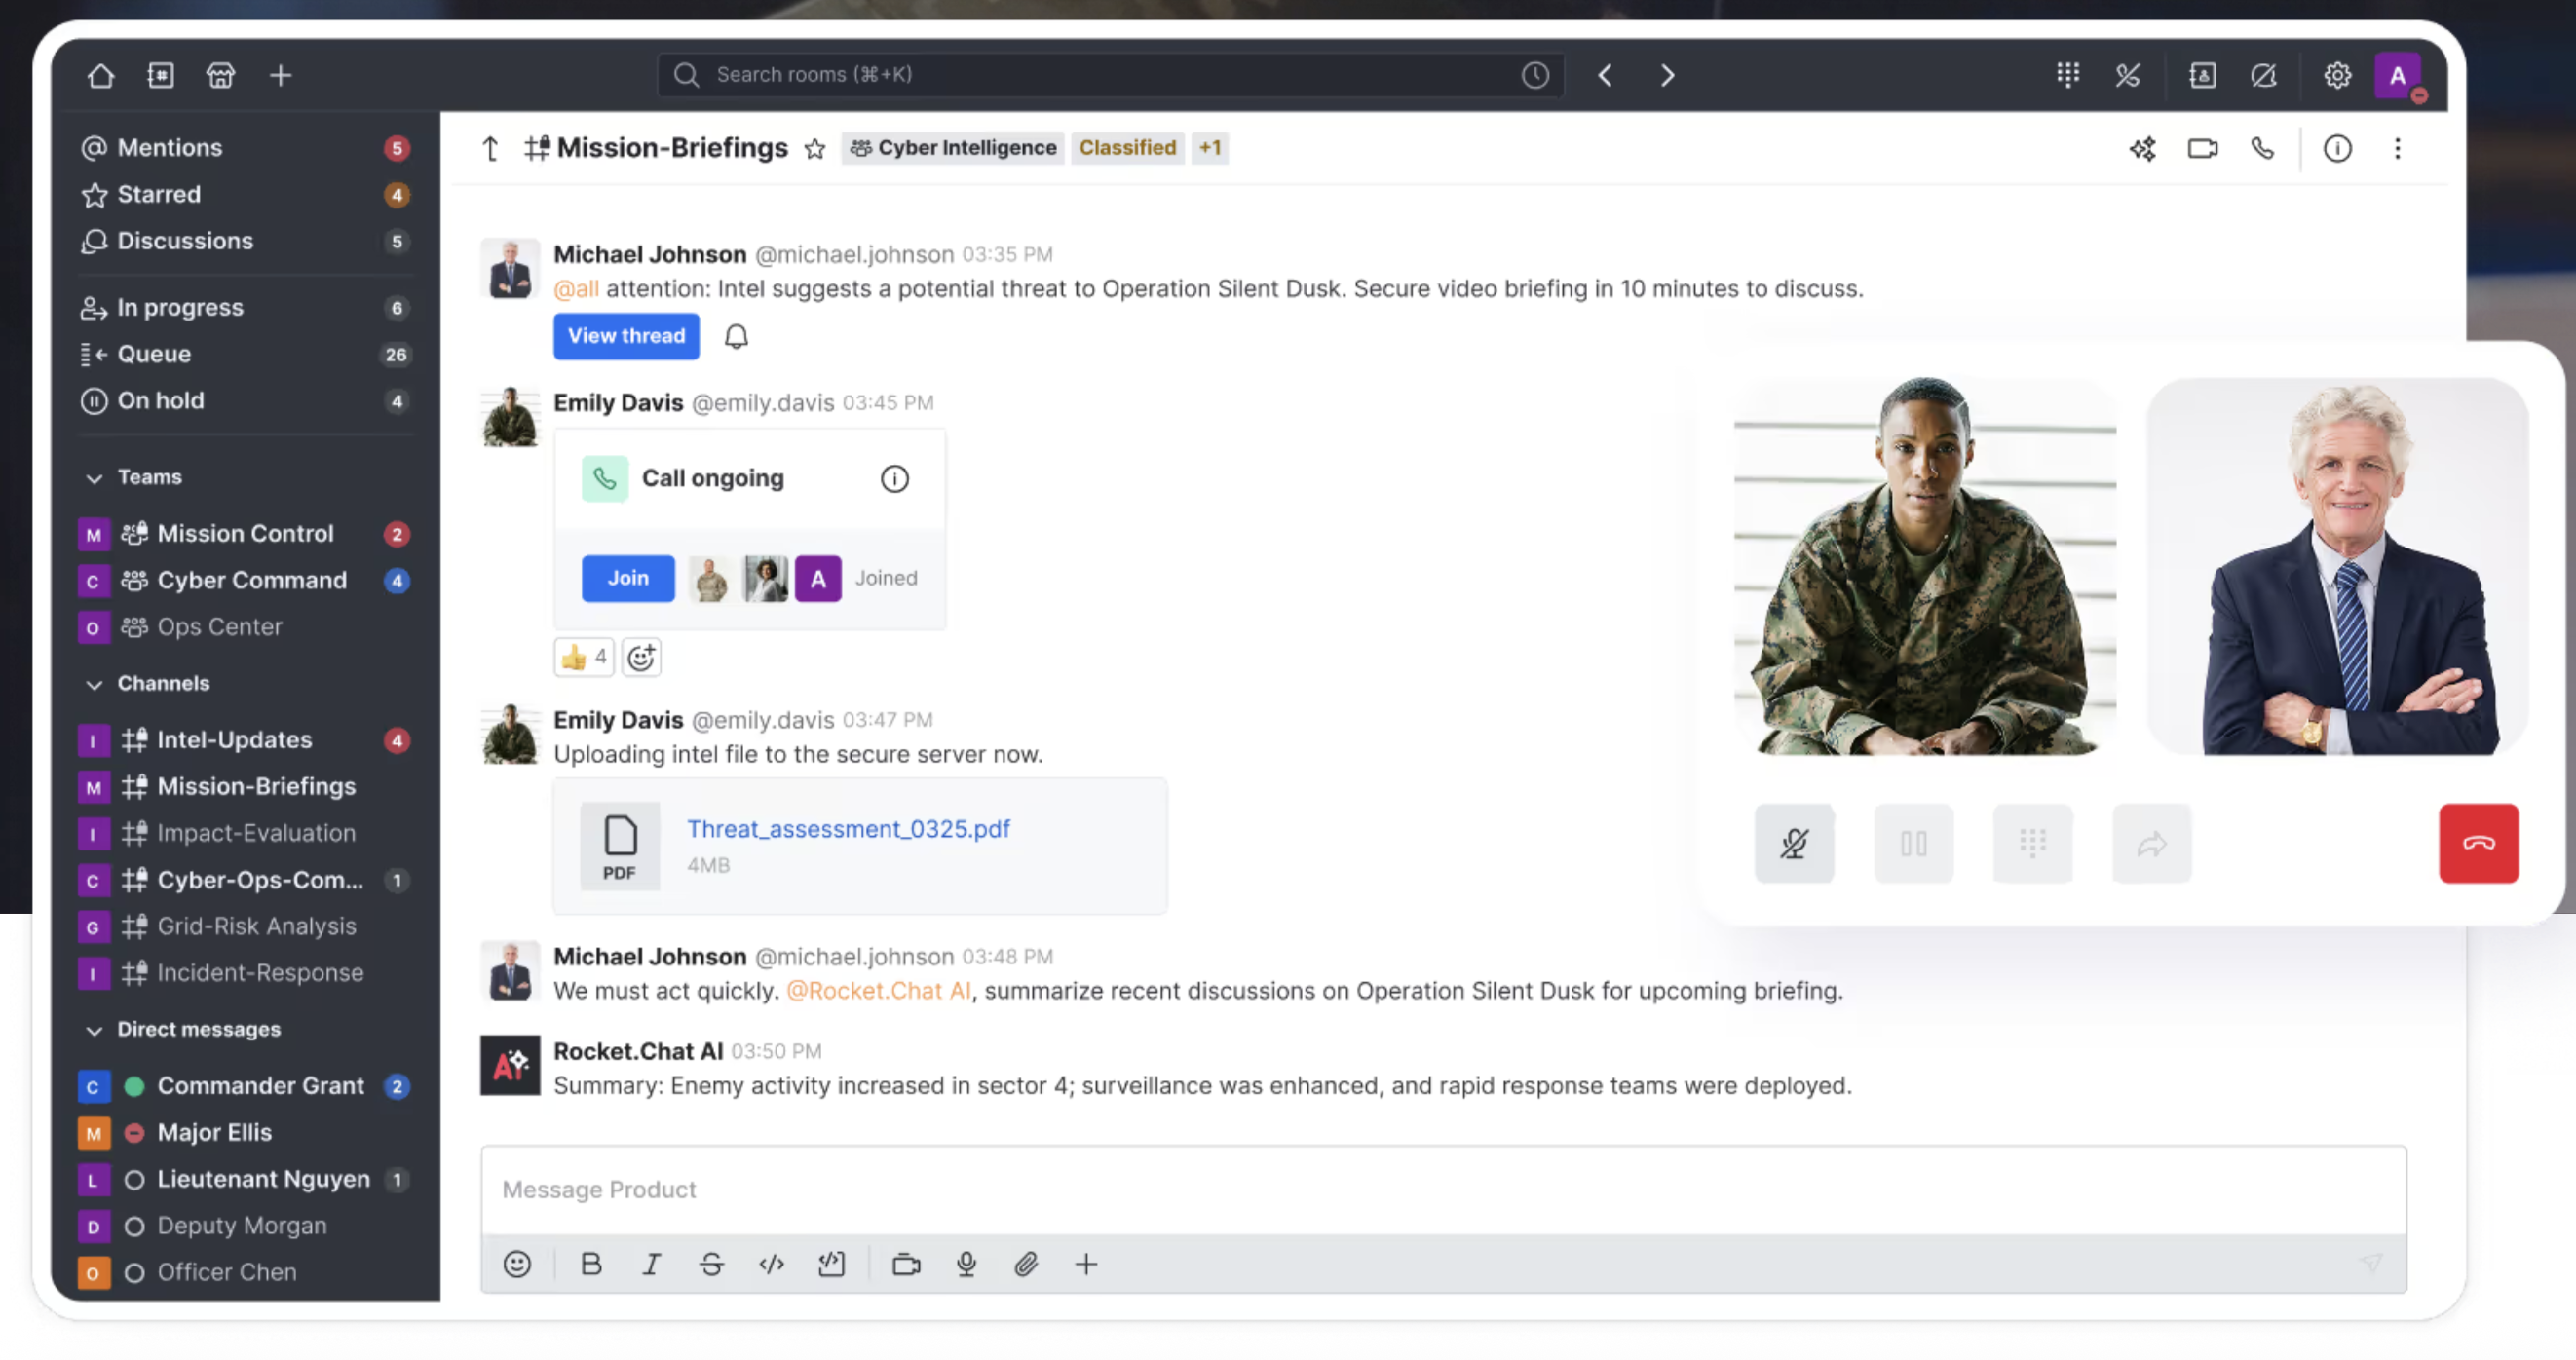This screenshot has width=2576, height=1360.
Task: Start a voice call from room header
Action: click(x=2262, y=149)
